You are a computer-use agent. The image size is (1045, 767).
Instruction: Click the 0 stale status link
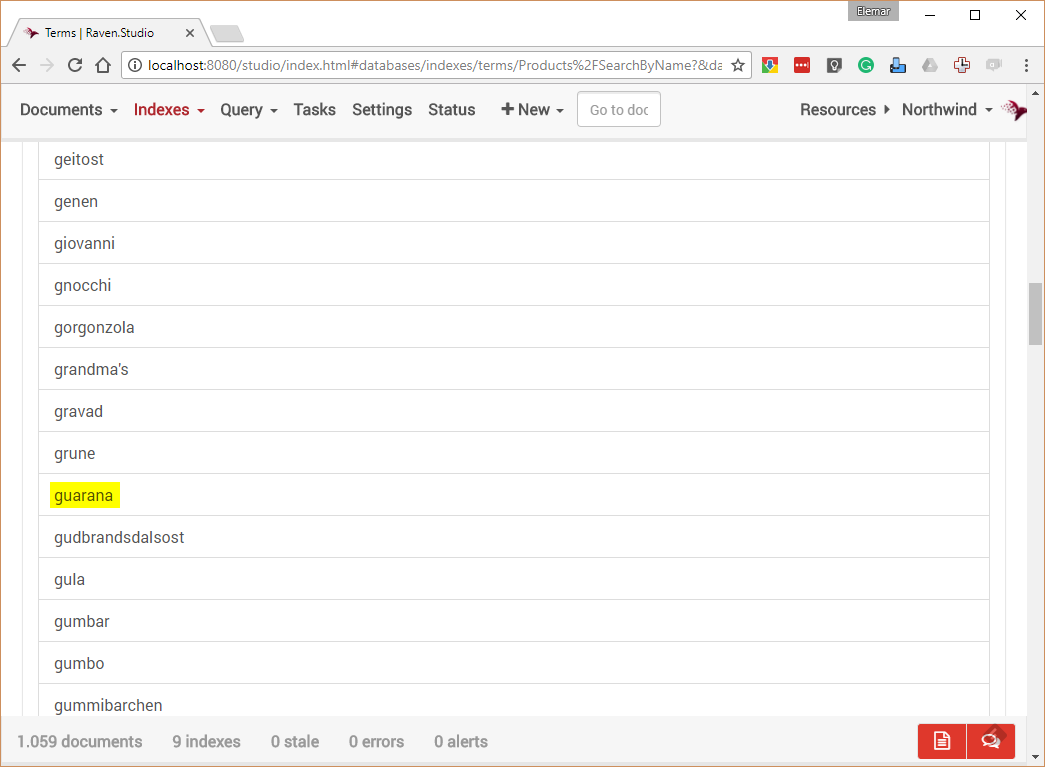point(295,742)
